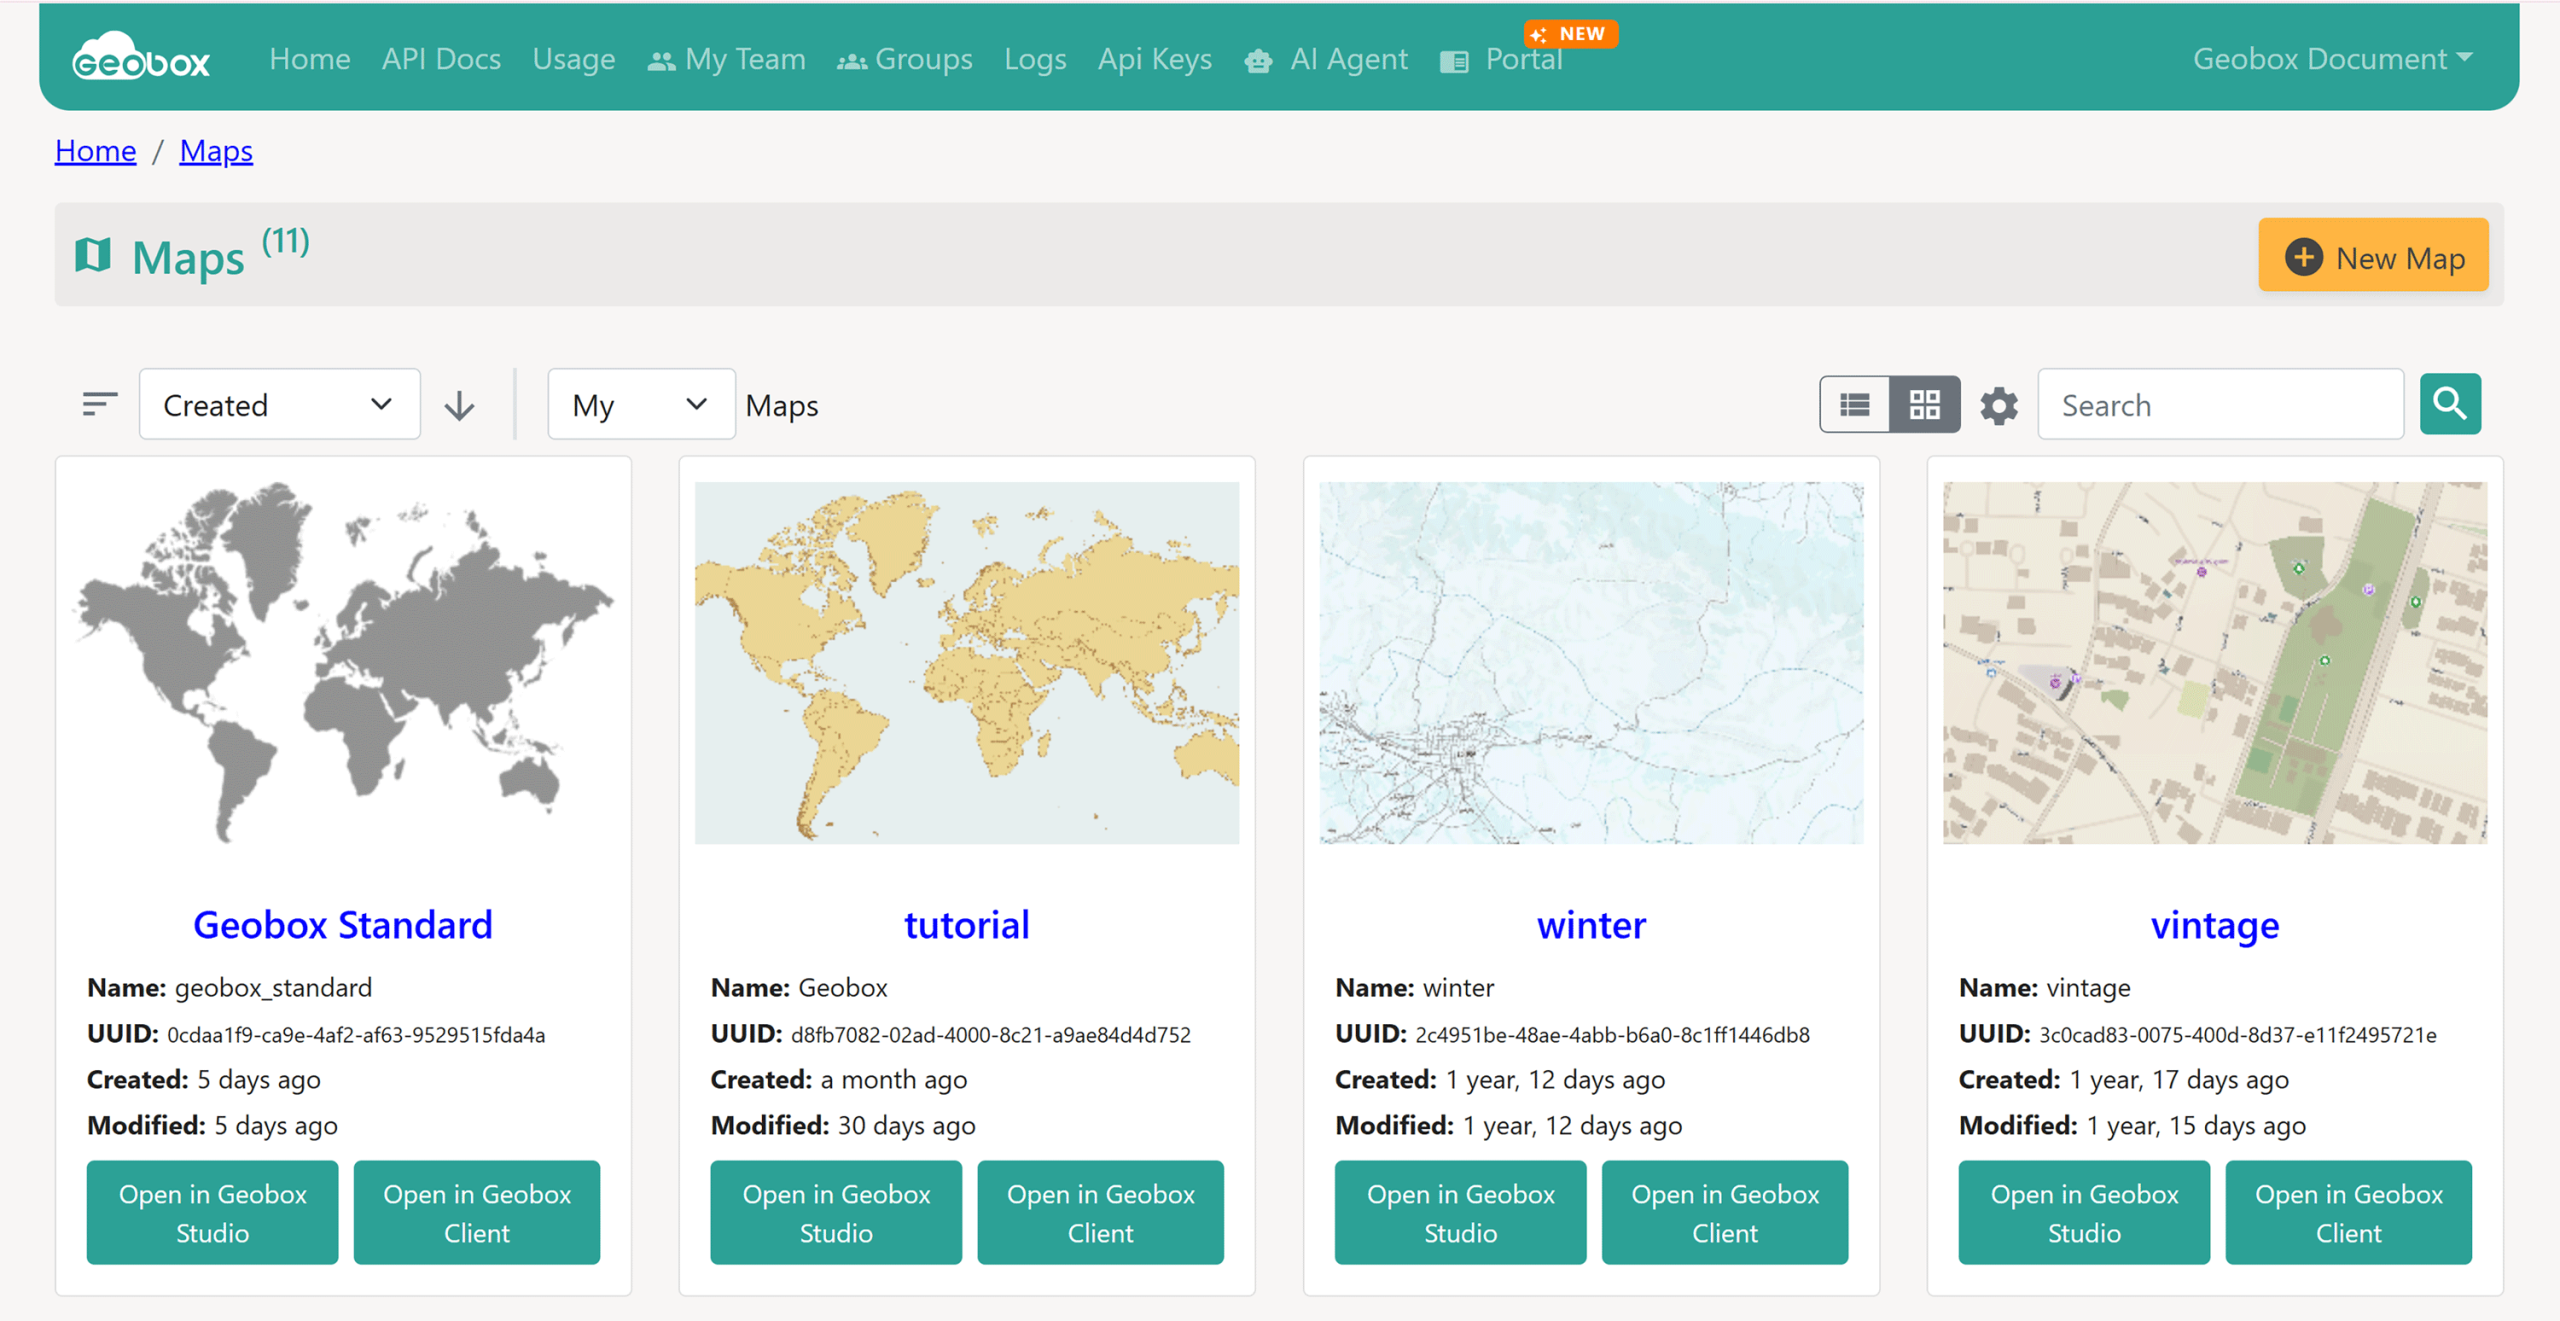Image resolution: width=2560 pixels, height=1321 pixels.
Task: Open vintage map in Geobox Studio
Action: 2084,1212
